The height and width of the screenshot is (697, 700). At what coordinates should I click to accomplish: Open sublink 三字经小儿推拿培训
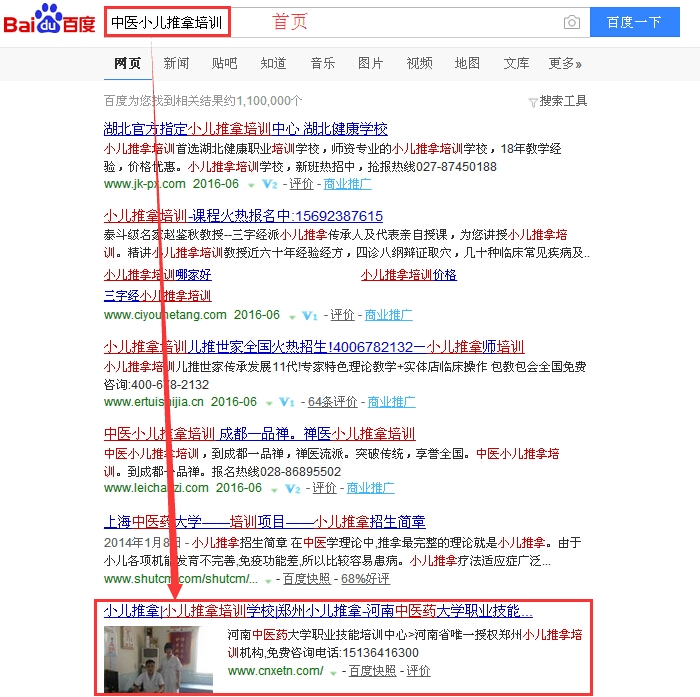pos(158,296)
